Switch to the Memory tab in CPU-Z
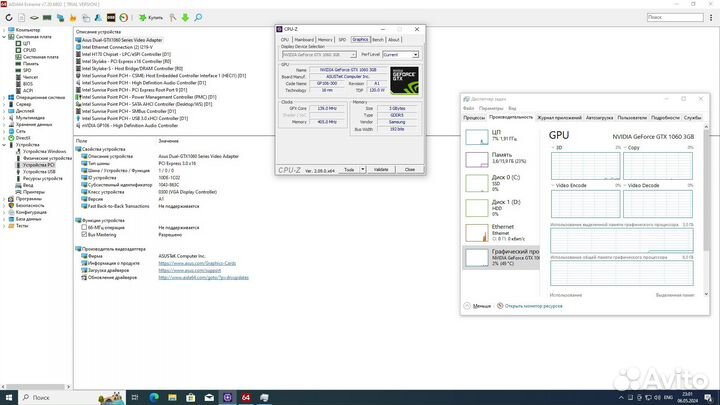 325,40
